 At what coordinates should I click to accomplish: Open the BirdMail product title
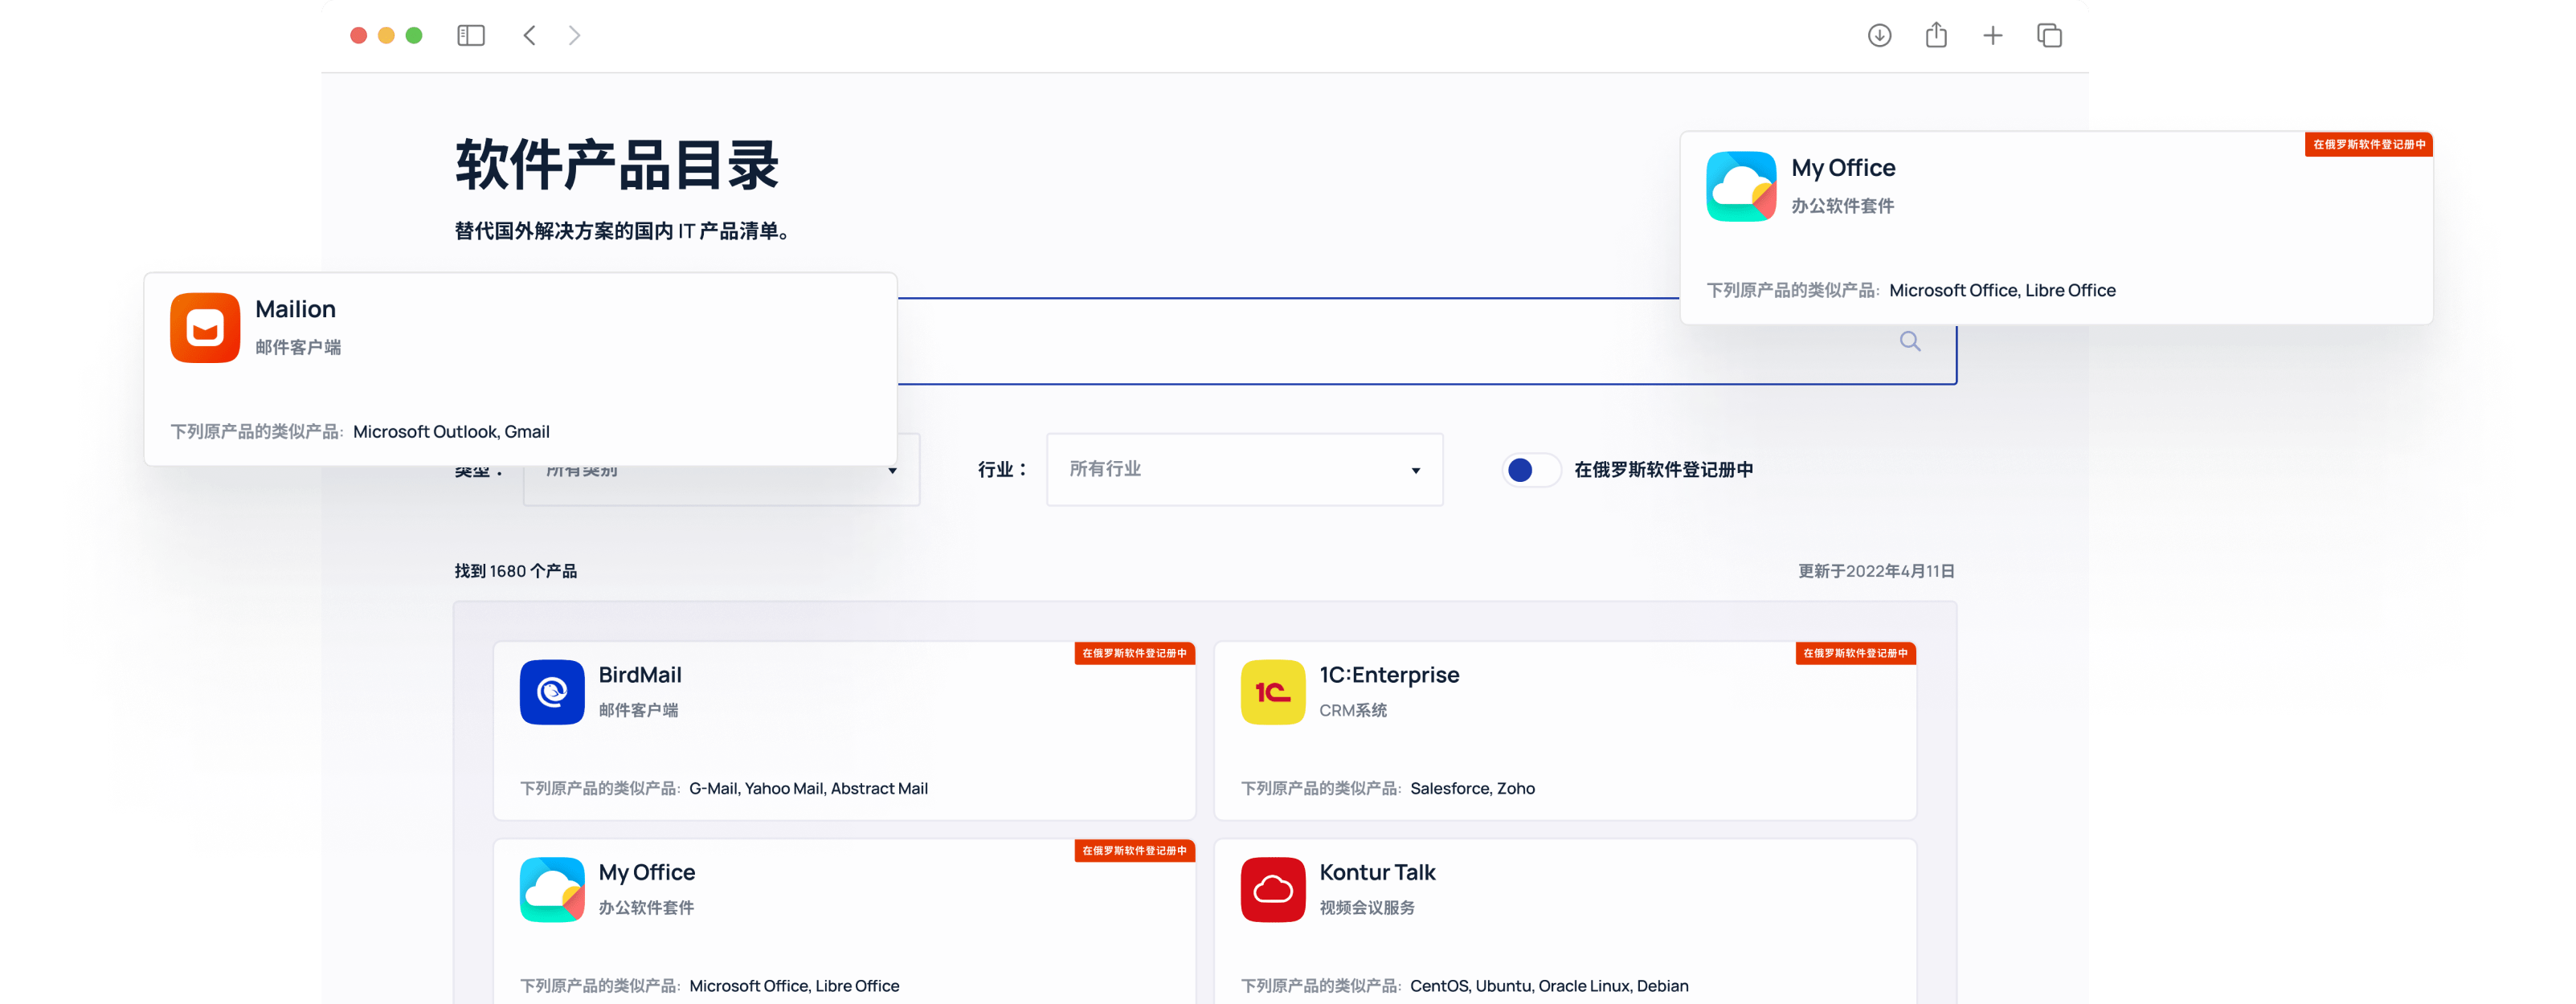(x=640, y=674)
